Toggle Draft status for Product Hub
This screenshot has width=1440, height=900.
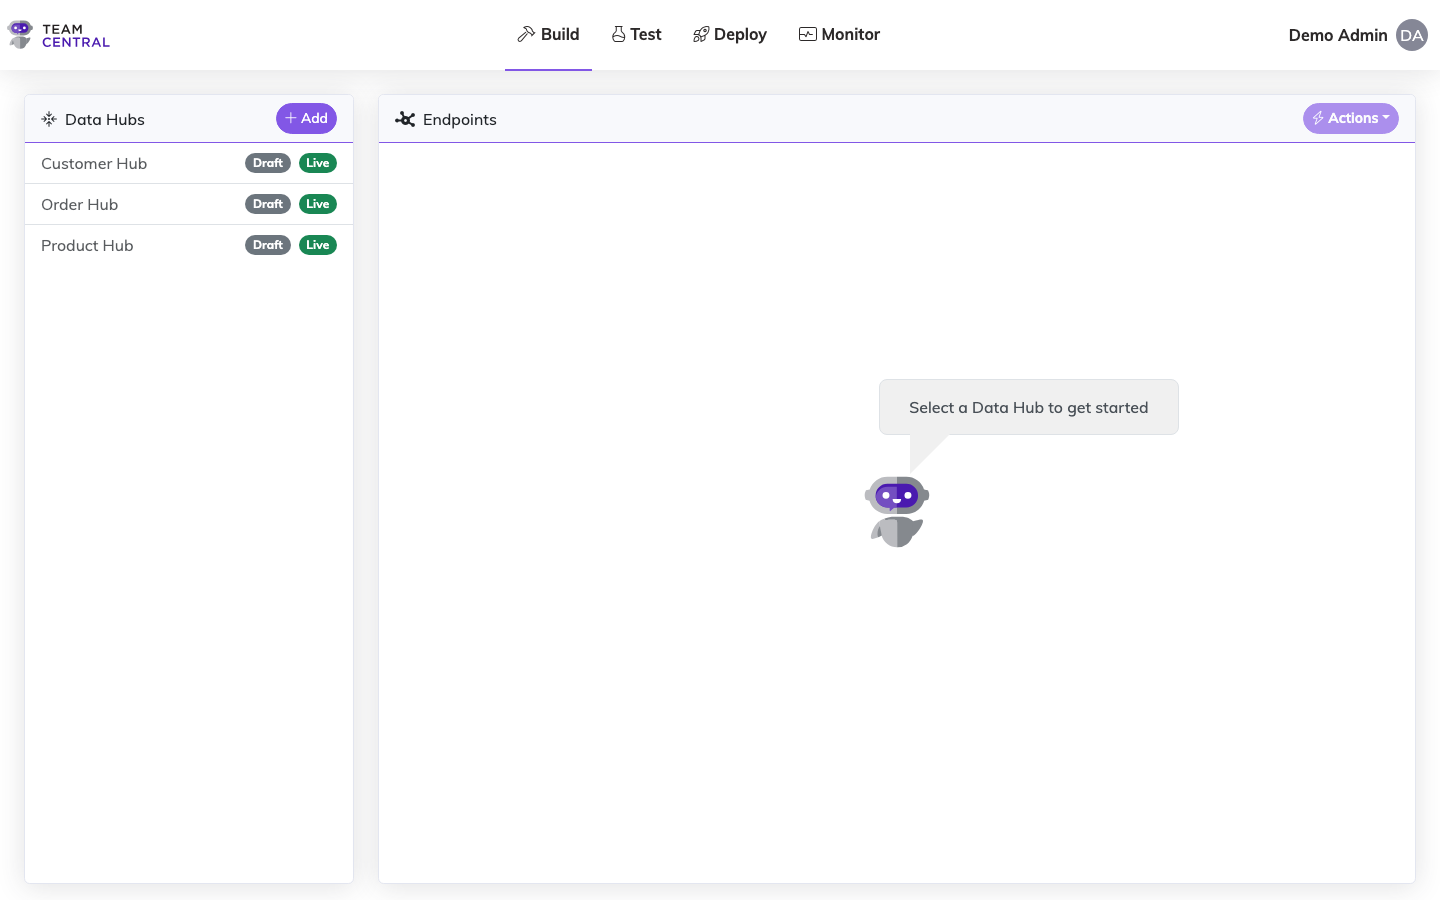pyautogui.click(x=267, y=245)
